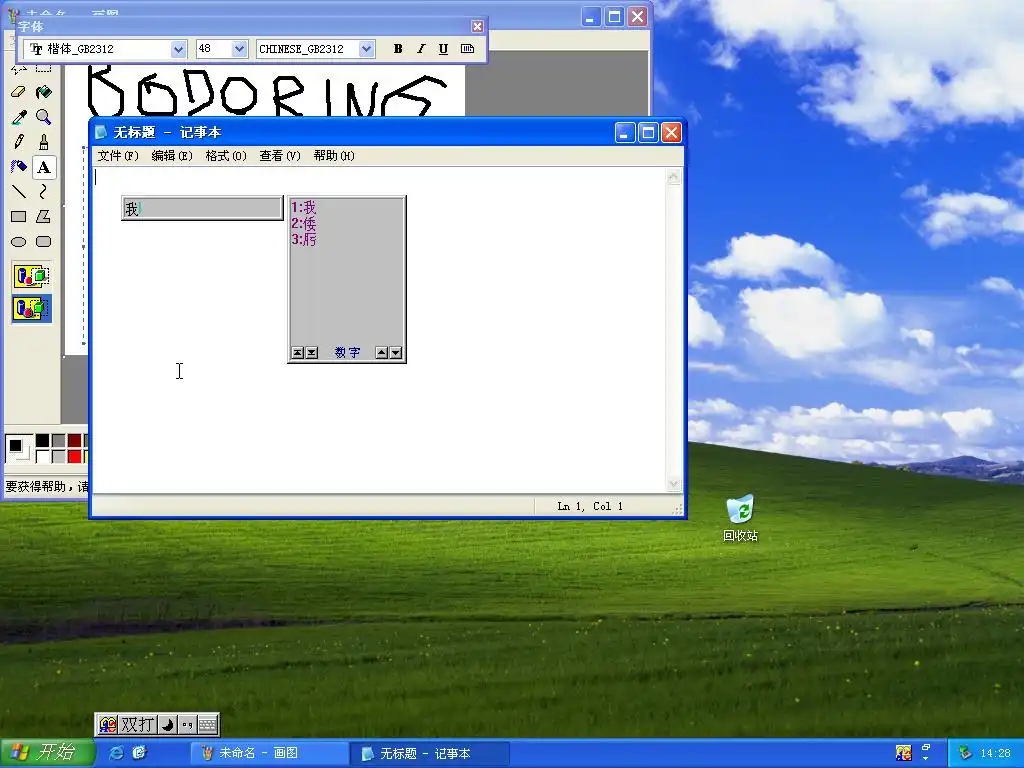The image size is (1024, 768).
Task: Click the system clock showing 14:28
Action: (x=995, y=753)
